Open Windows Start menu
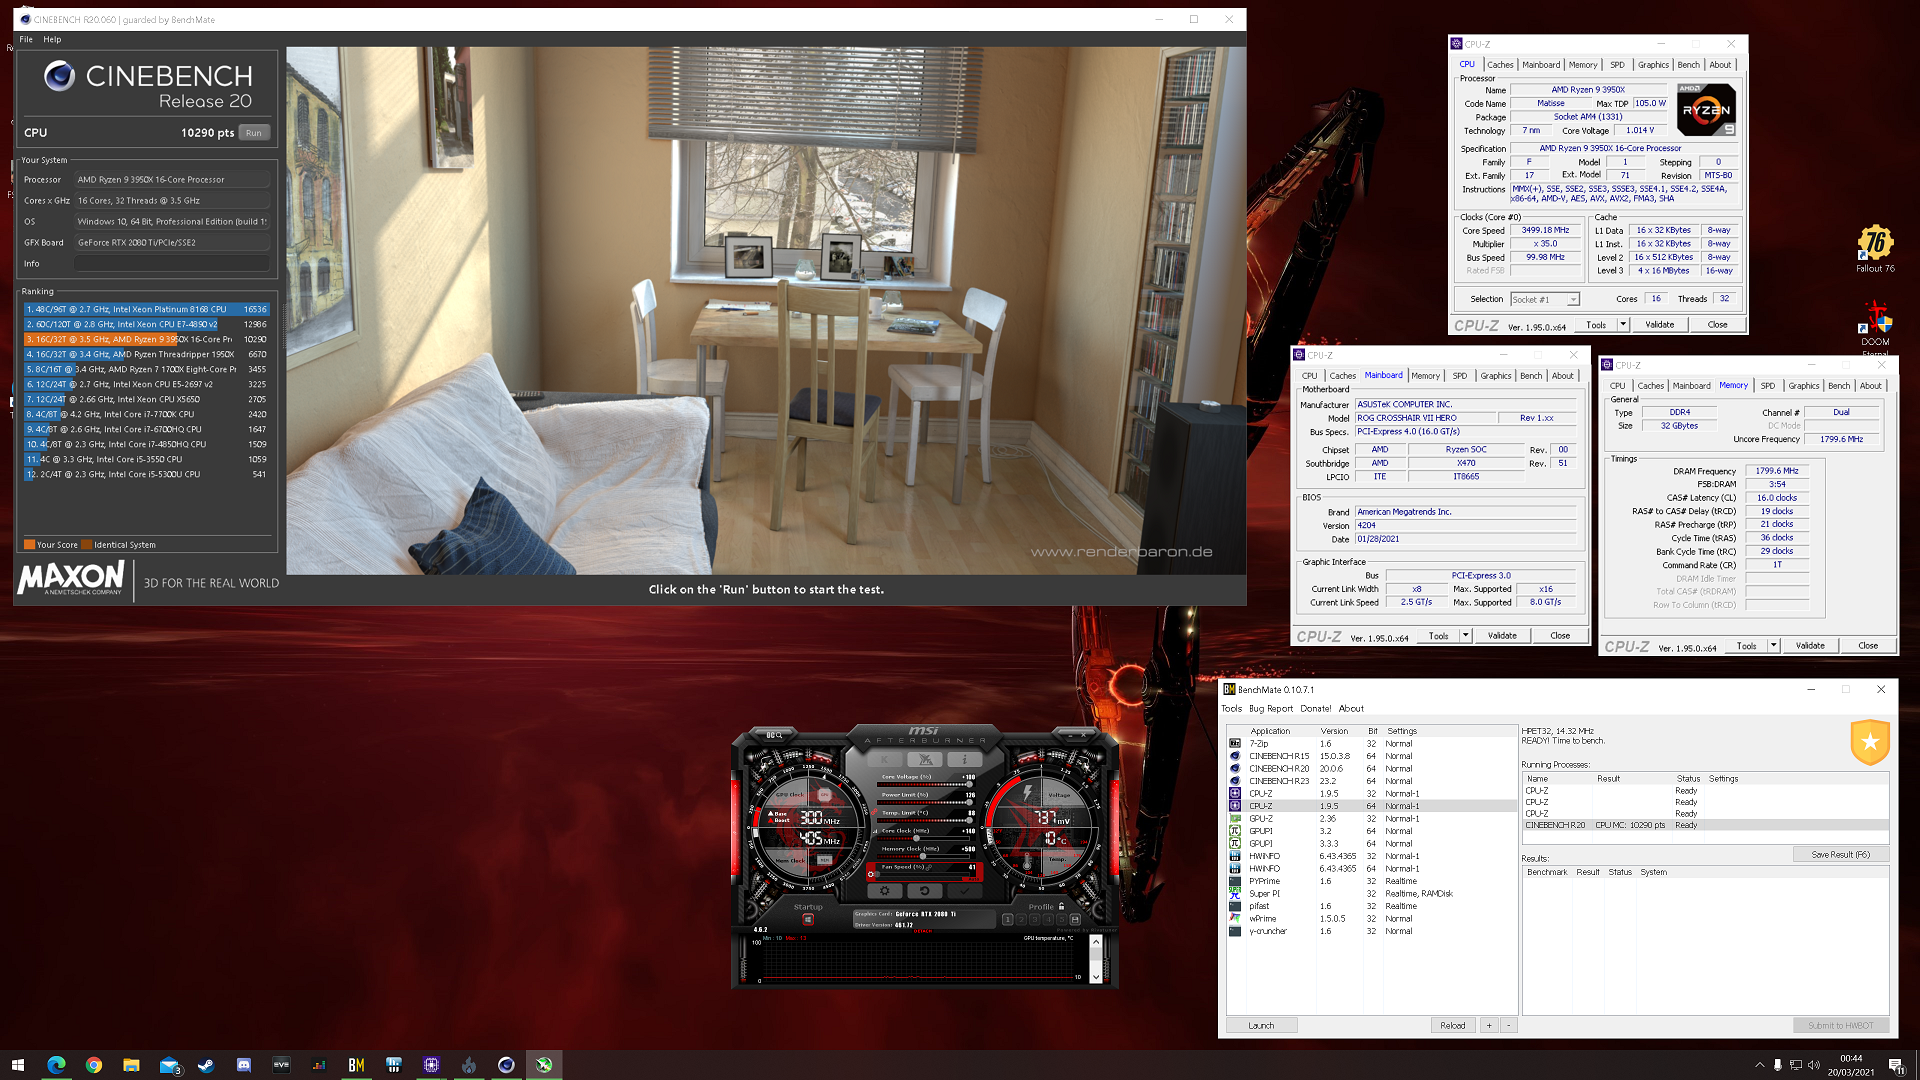Image resolution: width=1920 pixels, height=1080 pixels. 18,1065
